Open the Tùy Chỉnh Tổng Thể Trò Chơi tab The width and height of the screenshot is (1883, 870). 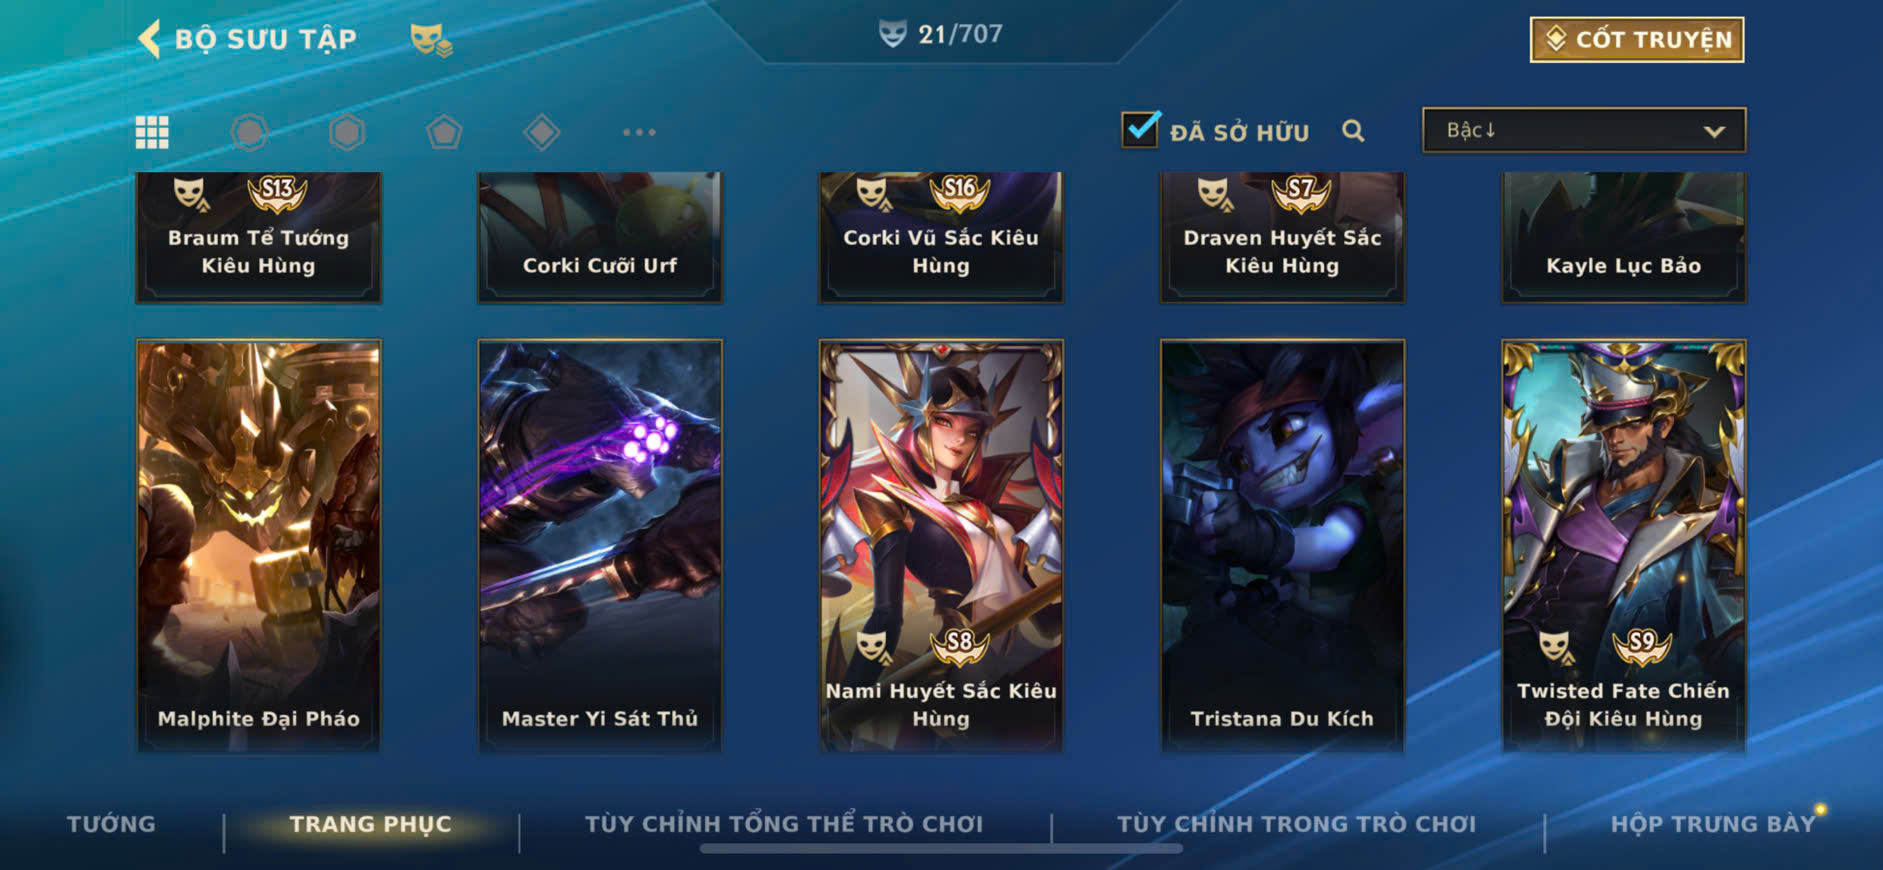tap(784, 824)
